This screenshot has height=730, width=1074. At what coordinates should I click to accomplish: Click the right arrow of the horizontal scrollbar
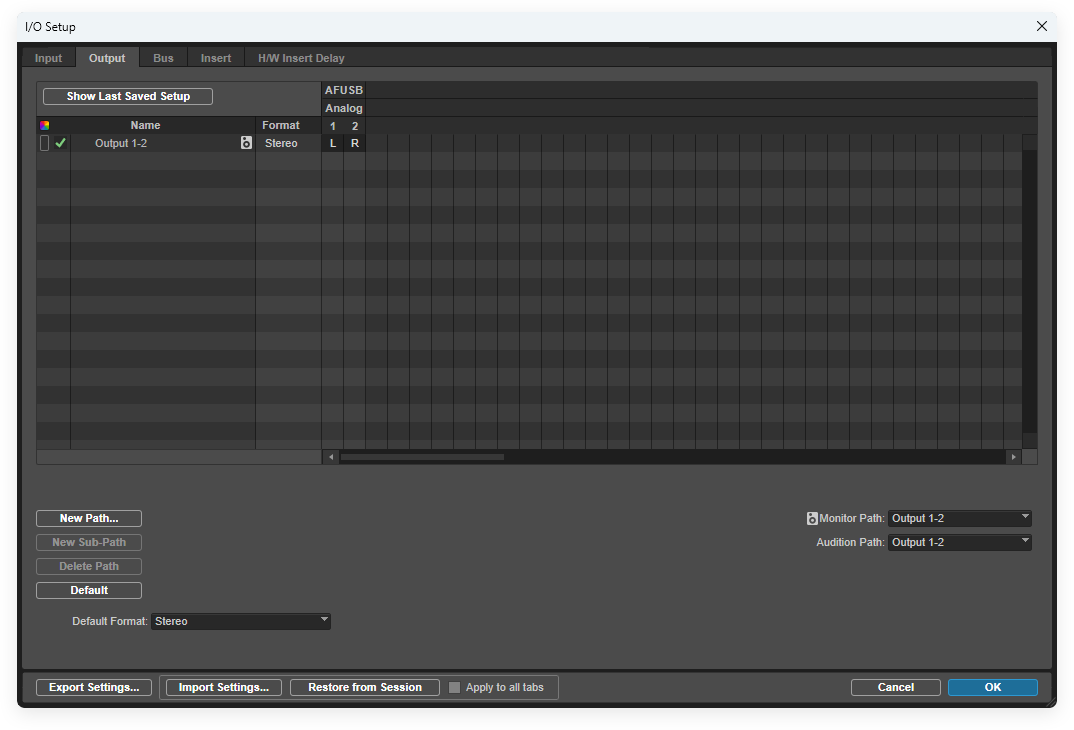point(1014,457)
